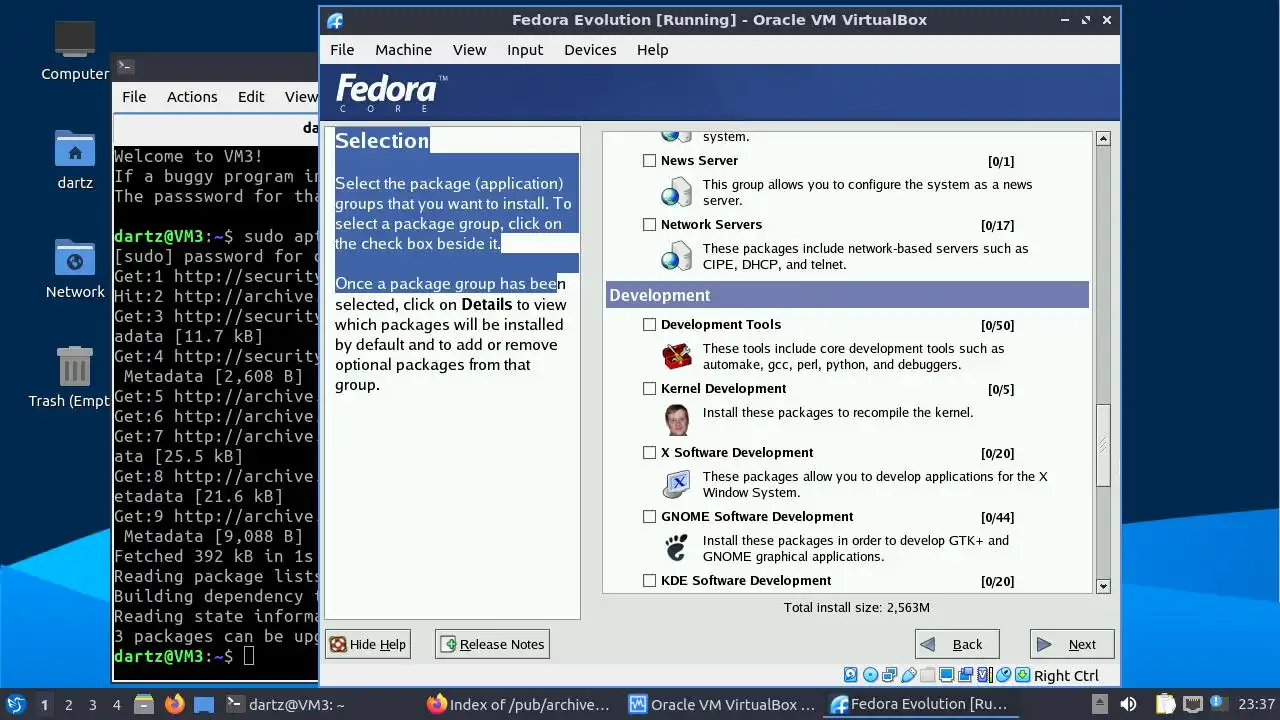Go Back in the installer
Image resolution: width=1280 pixels, height=720 pixels.
[957, 644]
